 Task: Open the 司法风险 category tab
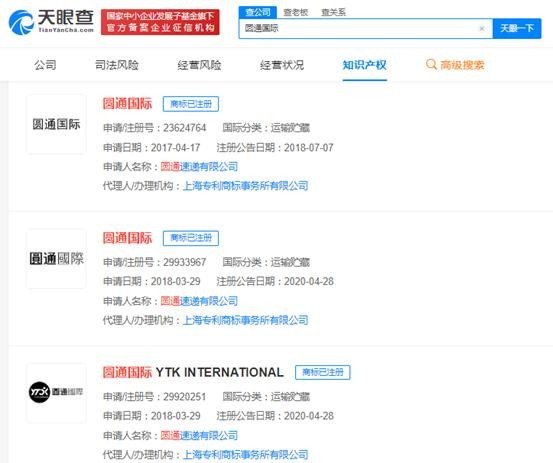click(117, 65)
